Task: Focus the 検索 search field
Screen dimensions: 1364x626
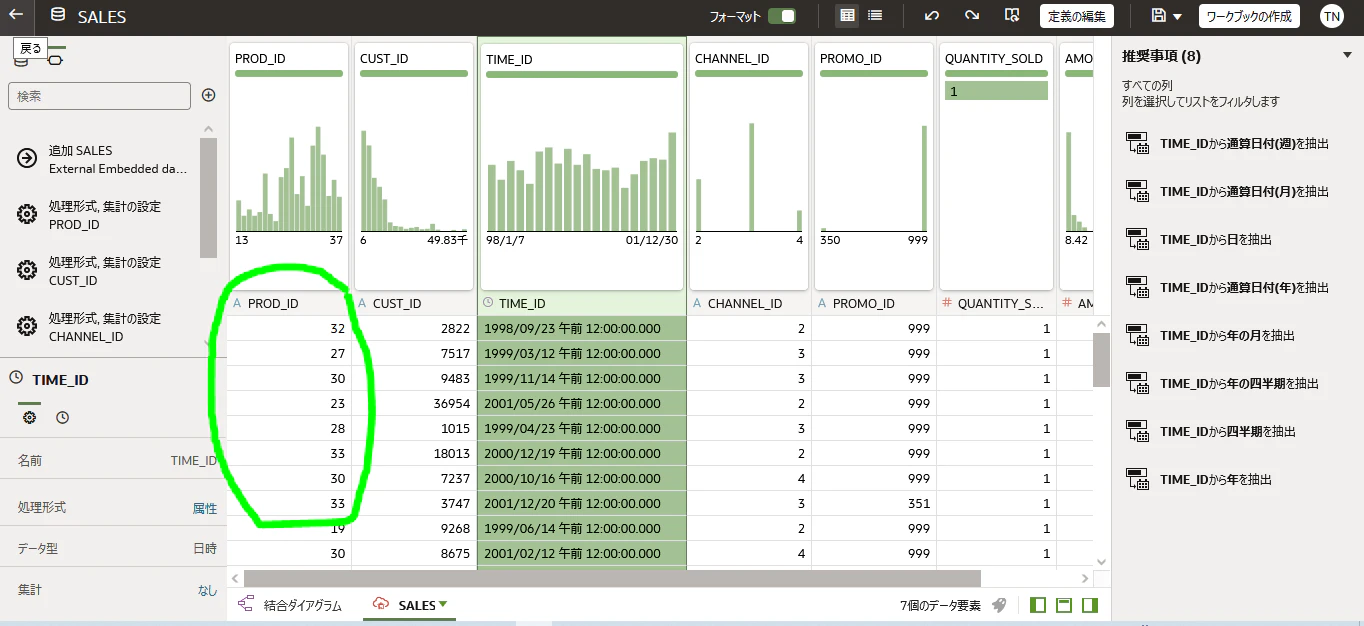Action: (x=99, y=96)
